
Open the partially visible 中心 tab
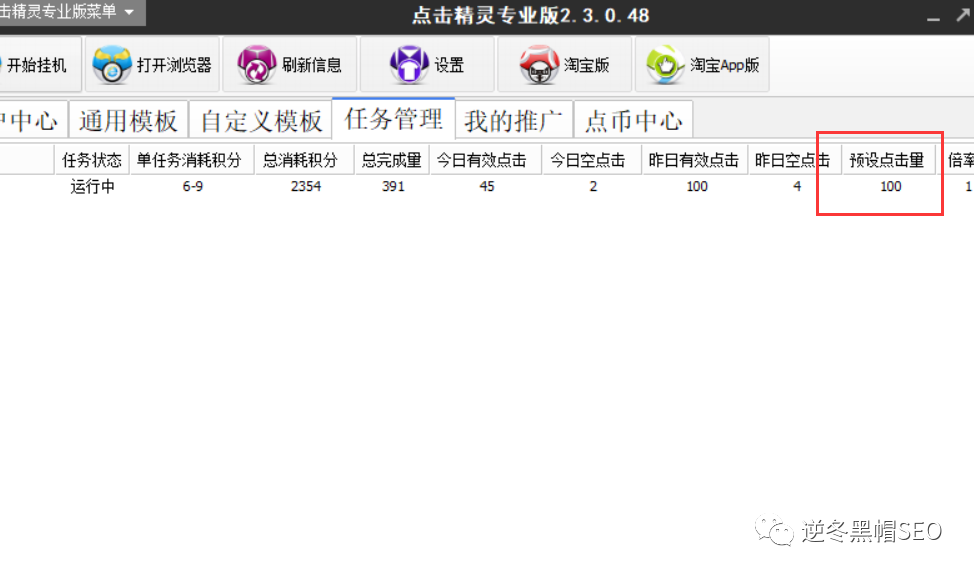click(32, 121)
